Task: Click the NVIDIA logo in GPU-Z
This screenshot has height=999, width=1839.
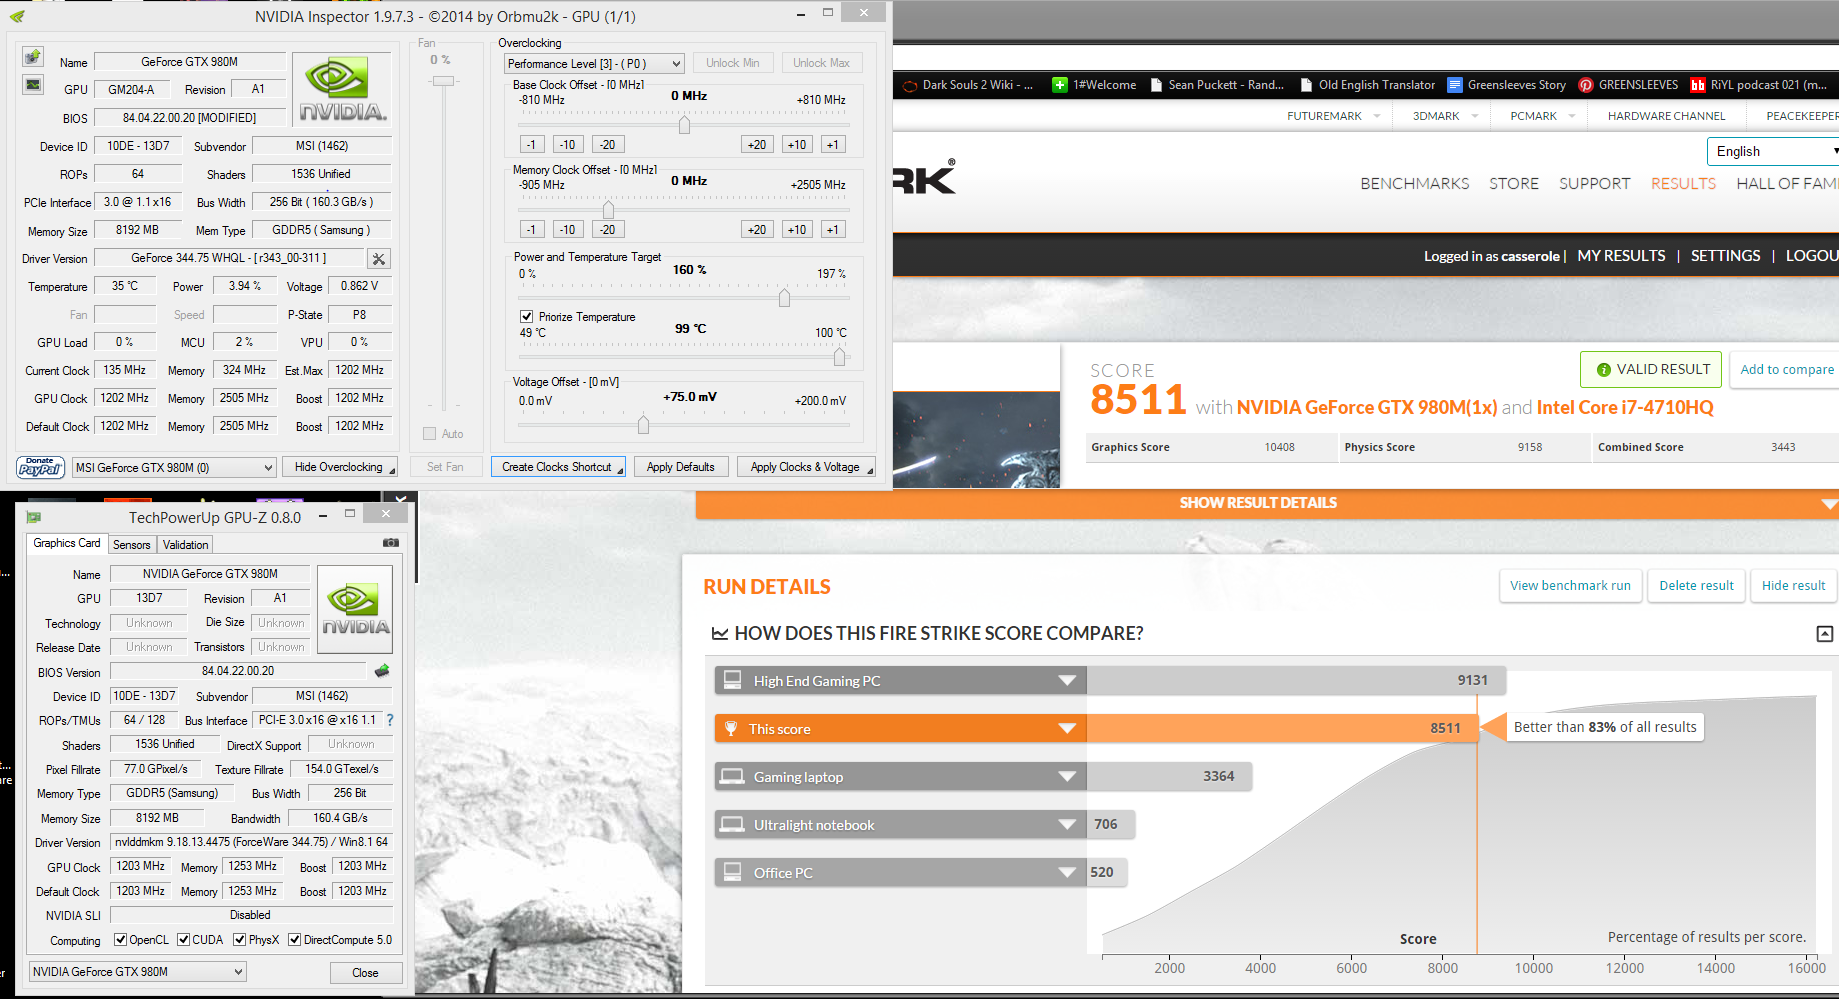Action: click(x=355, y=610)
